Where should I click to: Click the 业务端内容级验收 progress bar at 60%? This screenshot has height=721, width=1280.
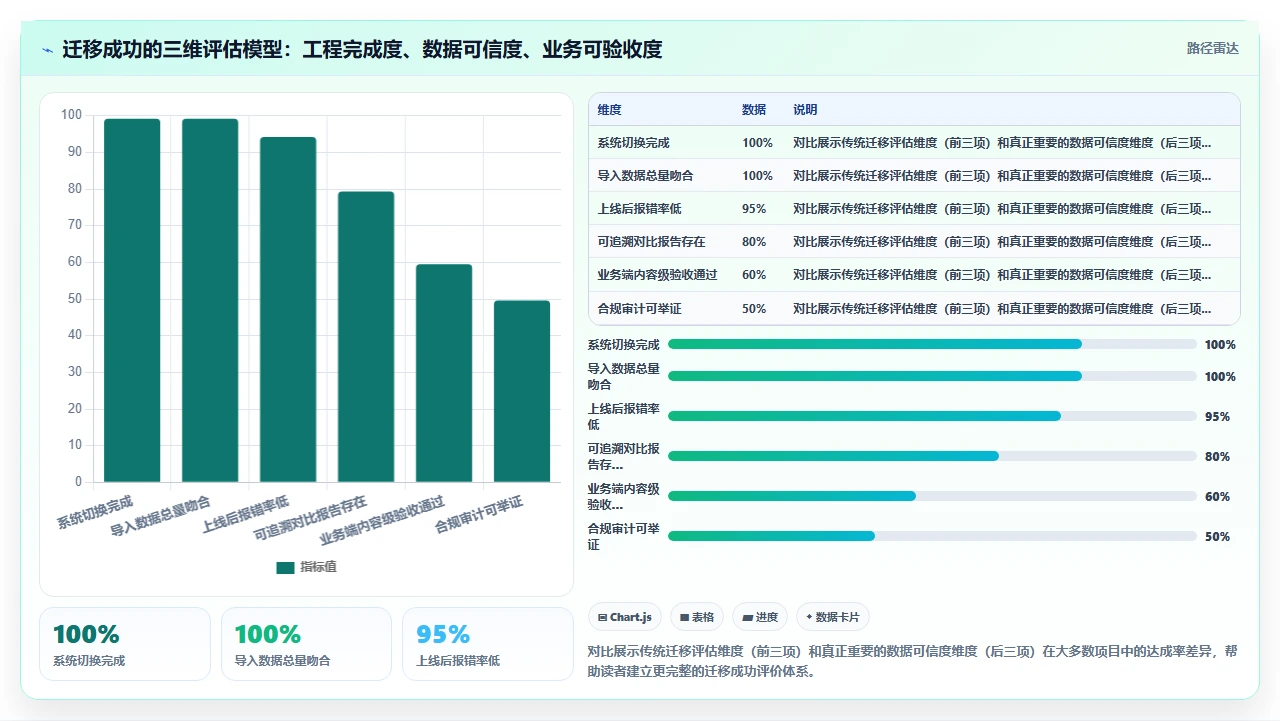(x=932, y=496)
